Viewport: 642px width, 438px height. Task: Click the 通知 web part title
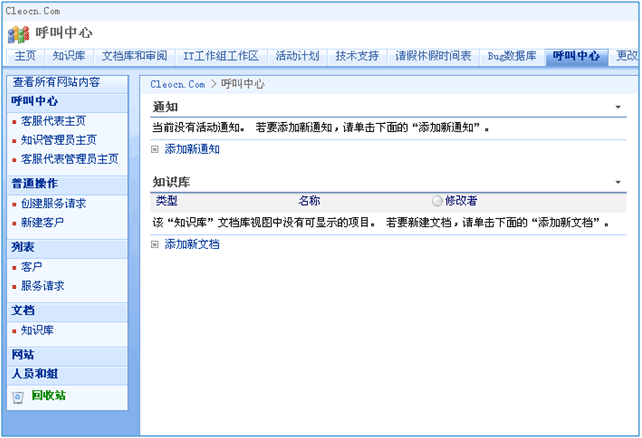point(165,107)
